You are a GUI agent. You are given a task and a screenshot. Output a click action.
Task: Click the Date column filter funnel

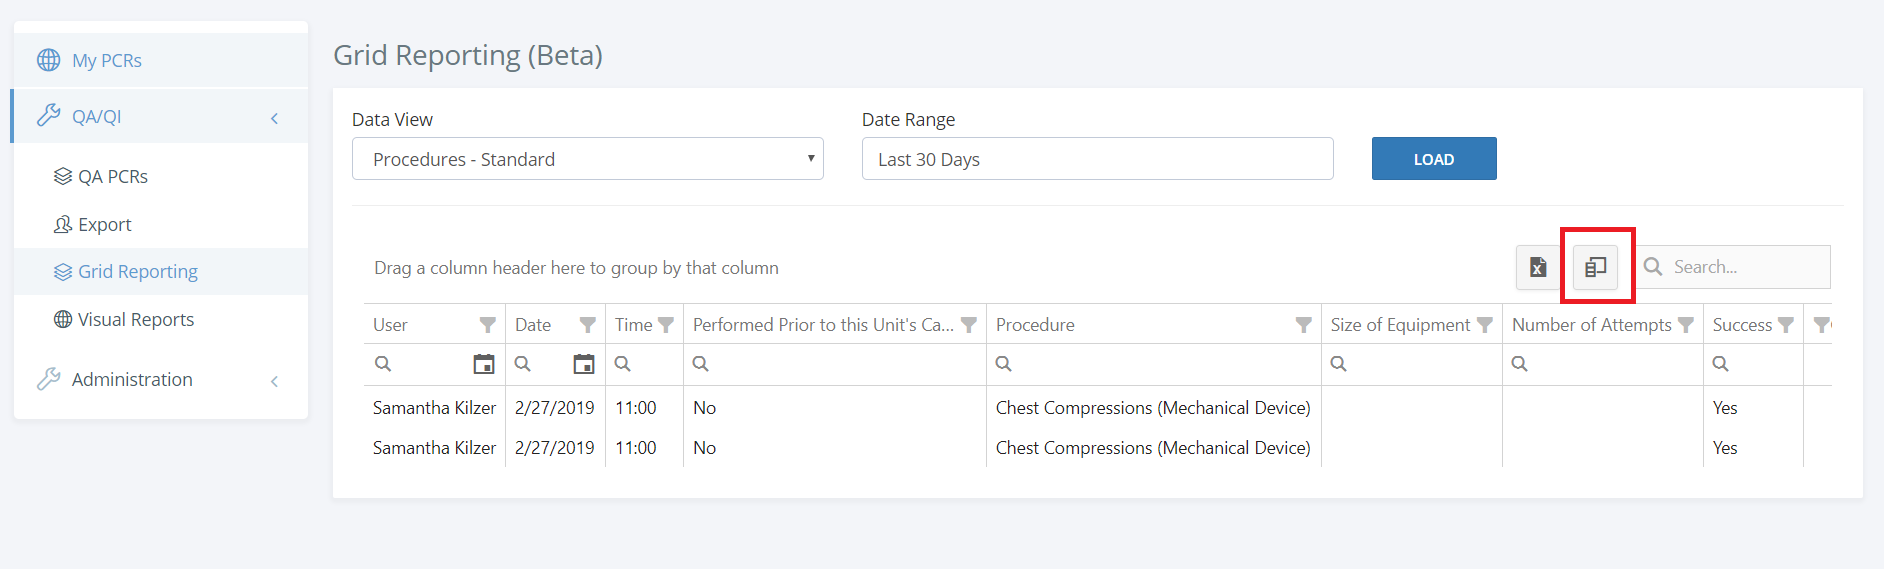click(x=587, y=325)
